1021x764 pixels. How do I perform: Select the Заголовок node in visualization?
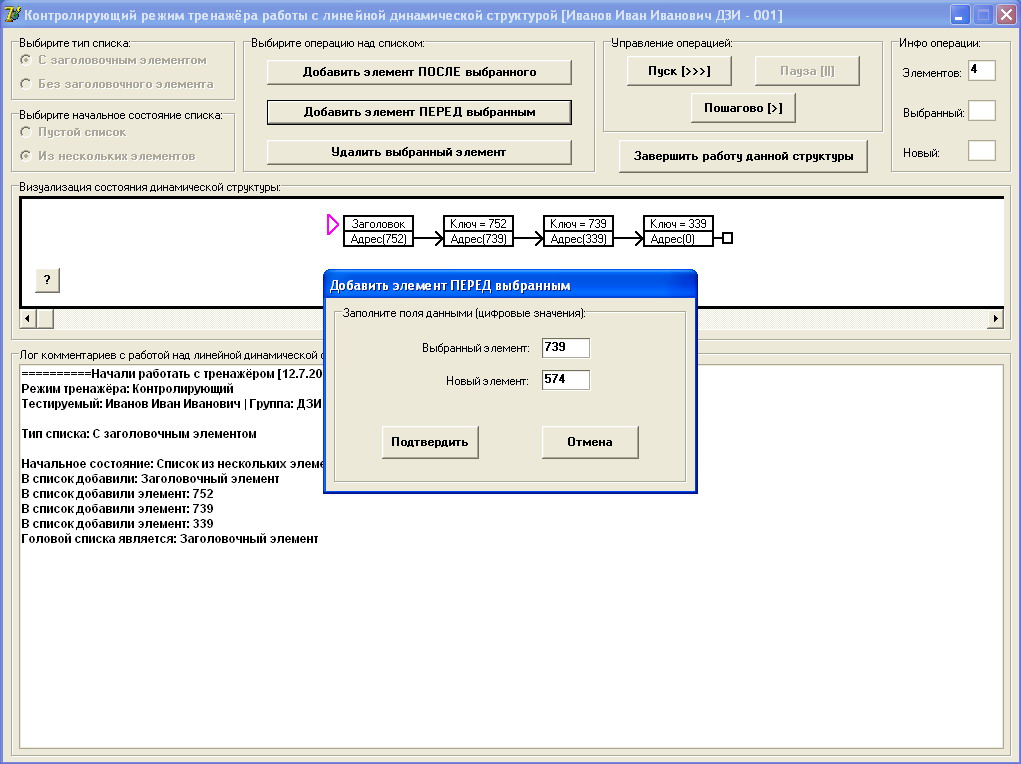(x=378, y=231)
